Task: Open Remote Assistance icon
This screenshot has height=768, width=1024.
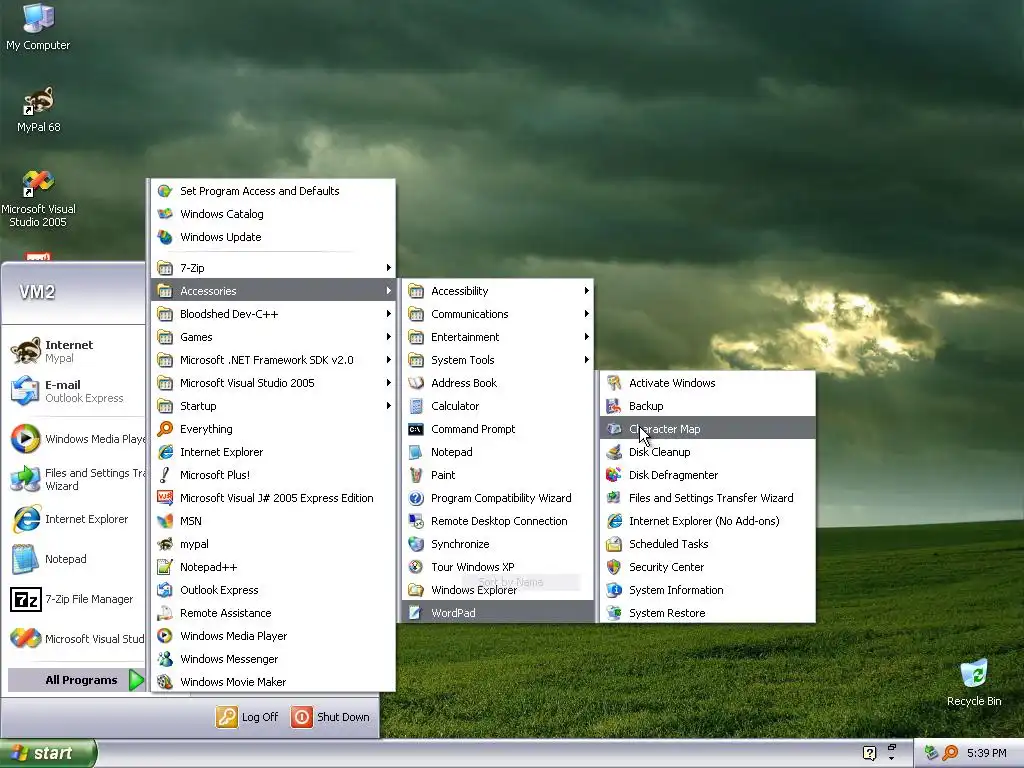Action: click(165, 613)
